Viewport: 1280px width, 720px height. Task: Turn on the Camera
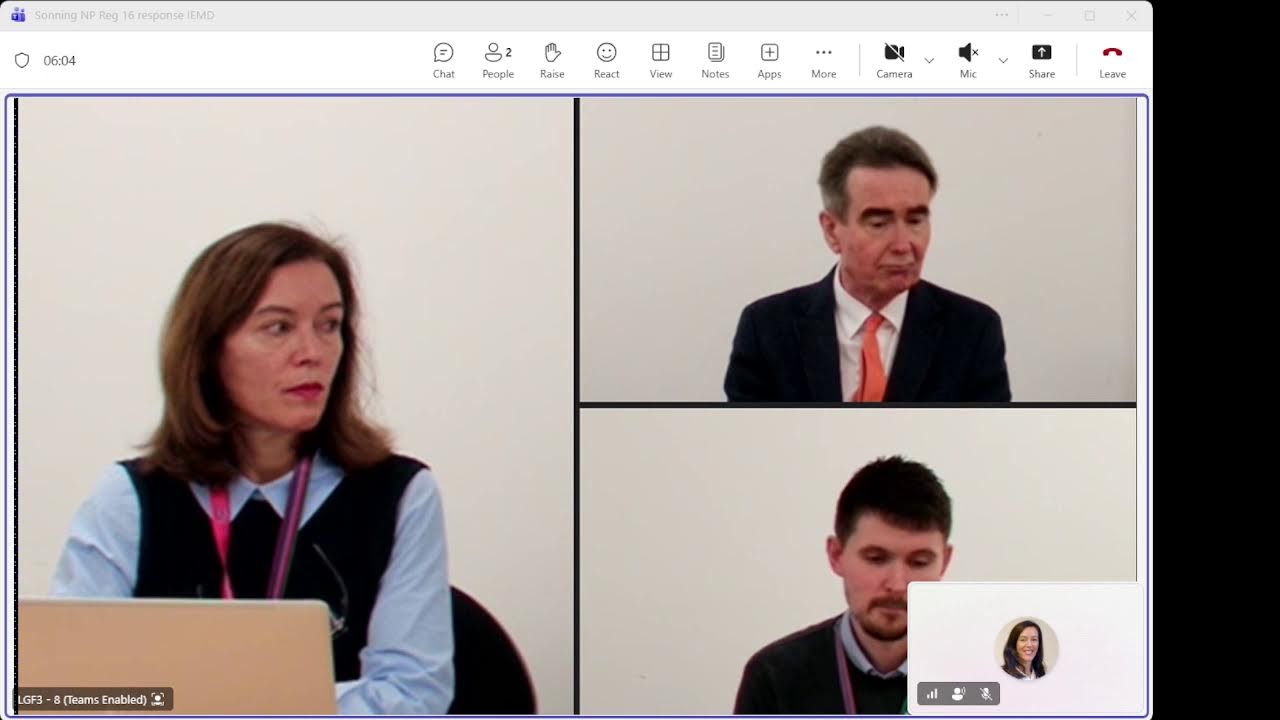click(x=894, y=60)
